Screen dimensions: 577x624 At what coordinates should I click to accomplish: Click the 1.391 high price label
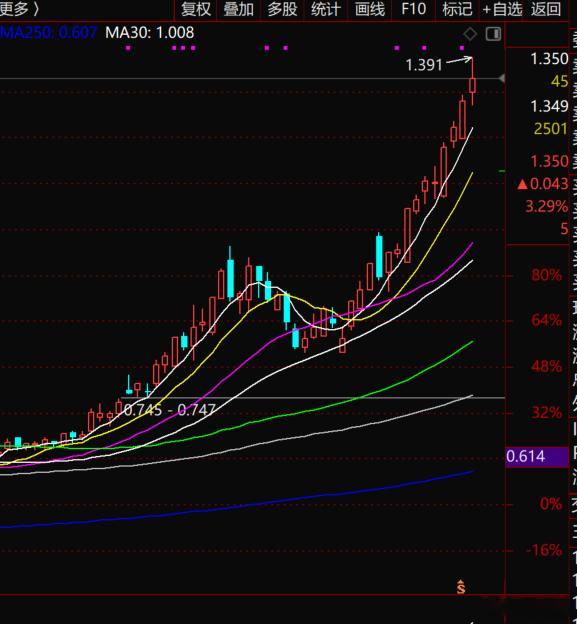tap(424, 65)
